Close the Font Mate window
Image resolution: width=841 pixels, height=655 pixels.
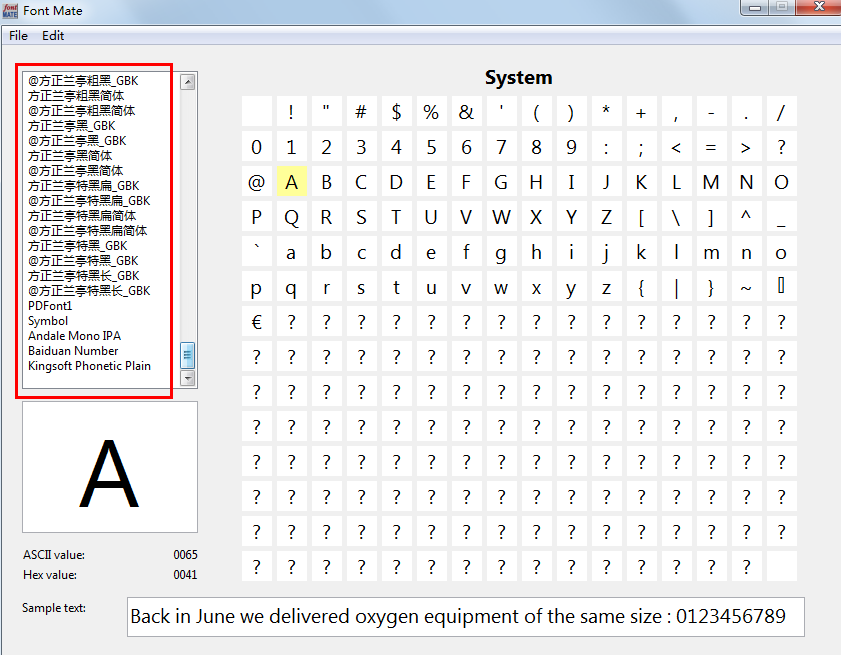pos(819,7)
